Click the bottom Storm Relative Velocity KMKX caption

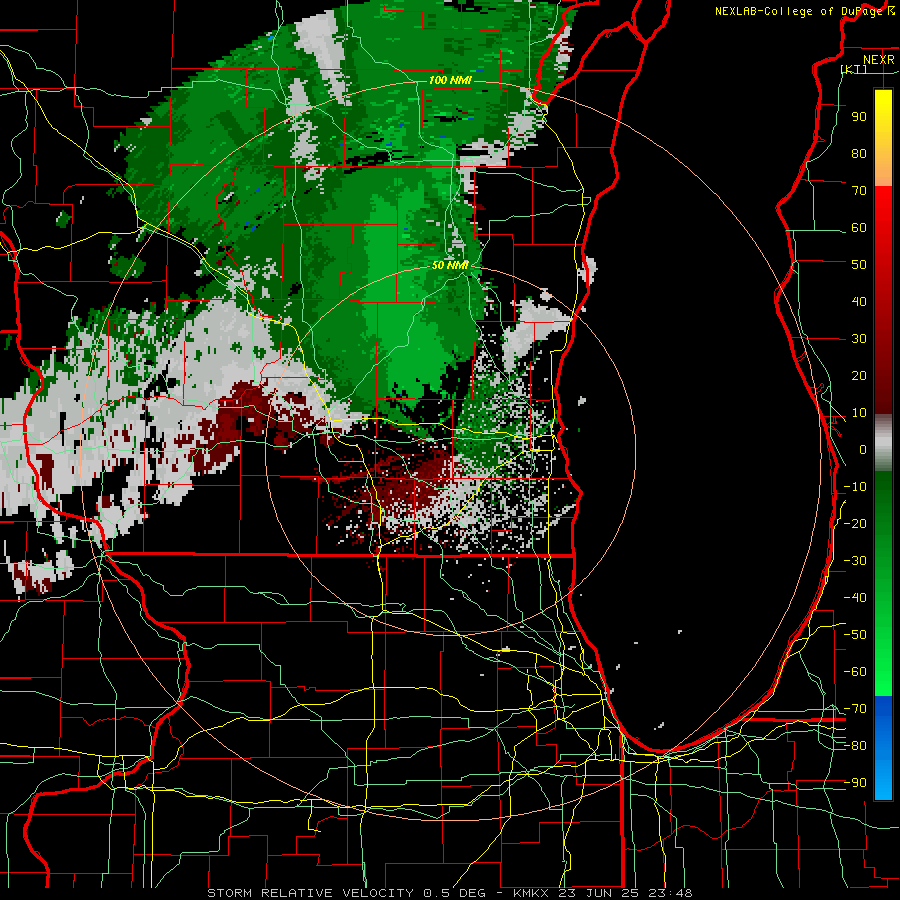[449, 893]
